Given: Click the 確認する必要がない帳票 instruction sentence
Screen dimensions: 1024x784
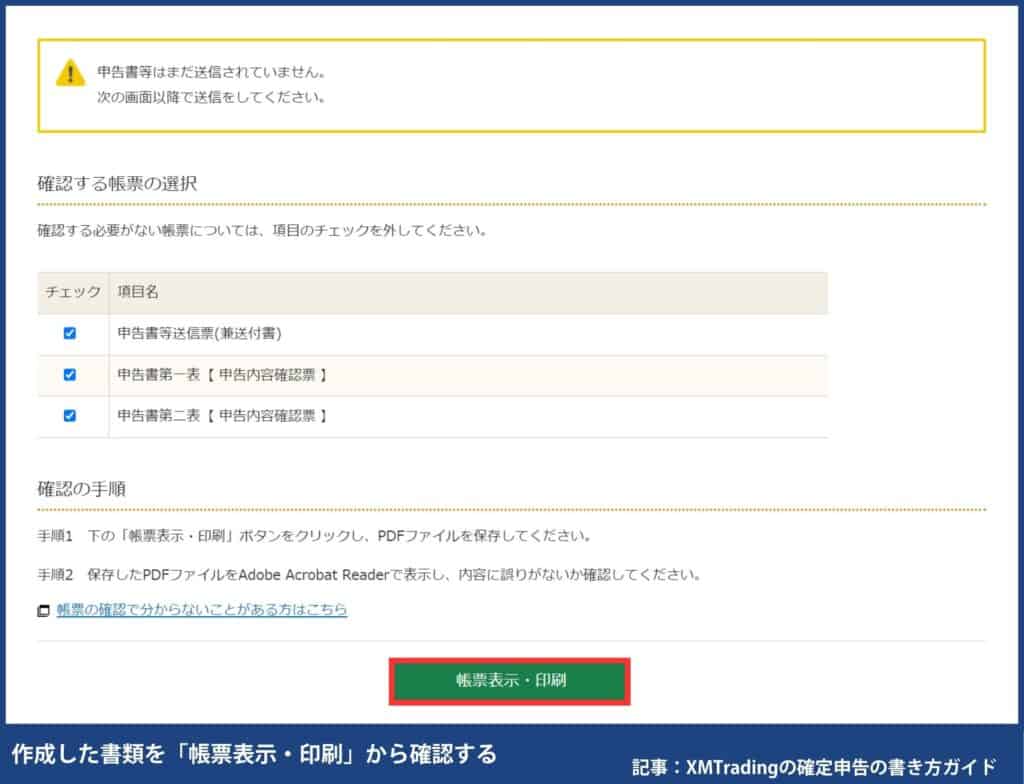Looking at the screenshot, I should [262, 231].
